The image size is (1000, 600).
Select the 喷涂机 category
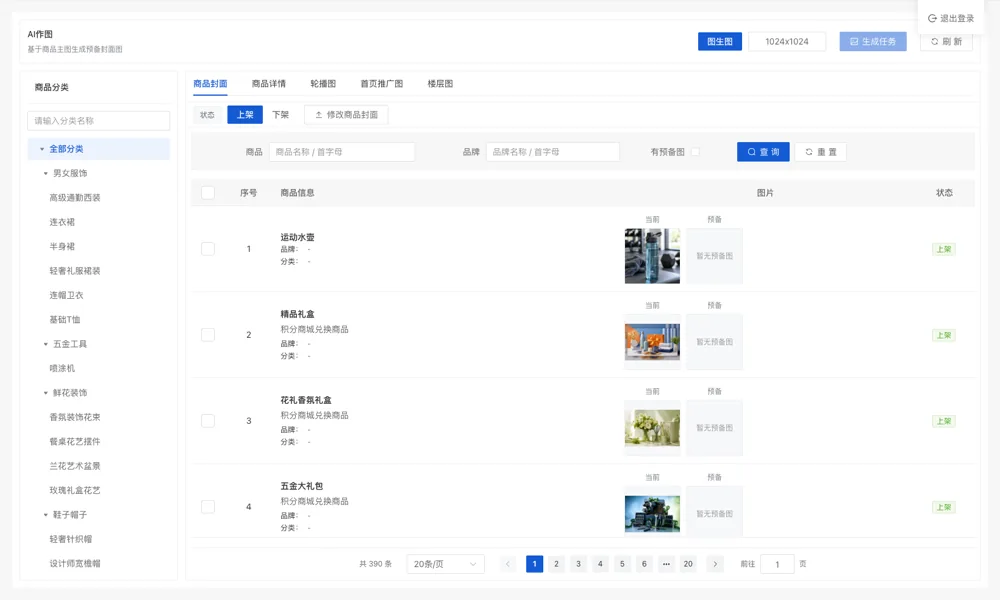point(62,368)
